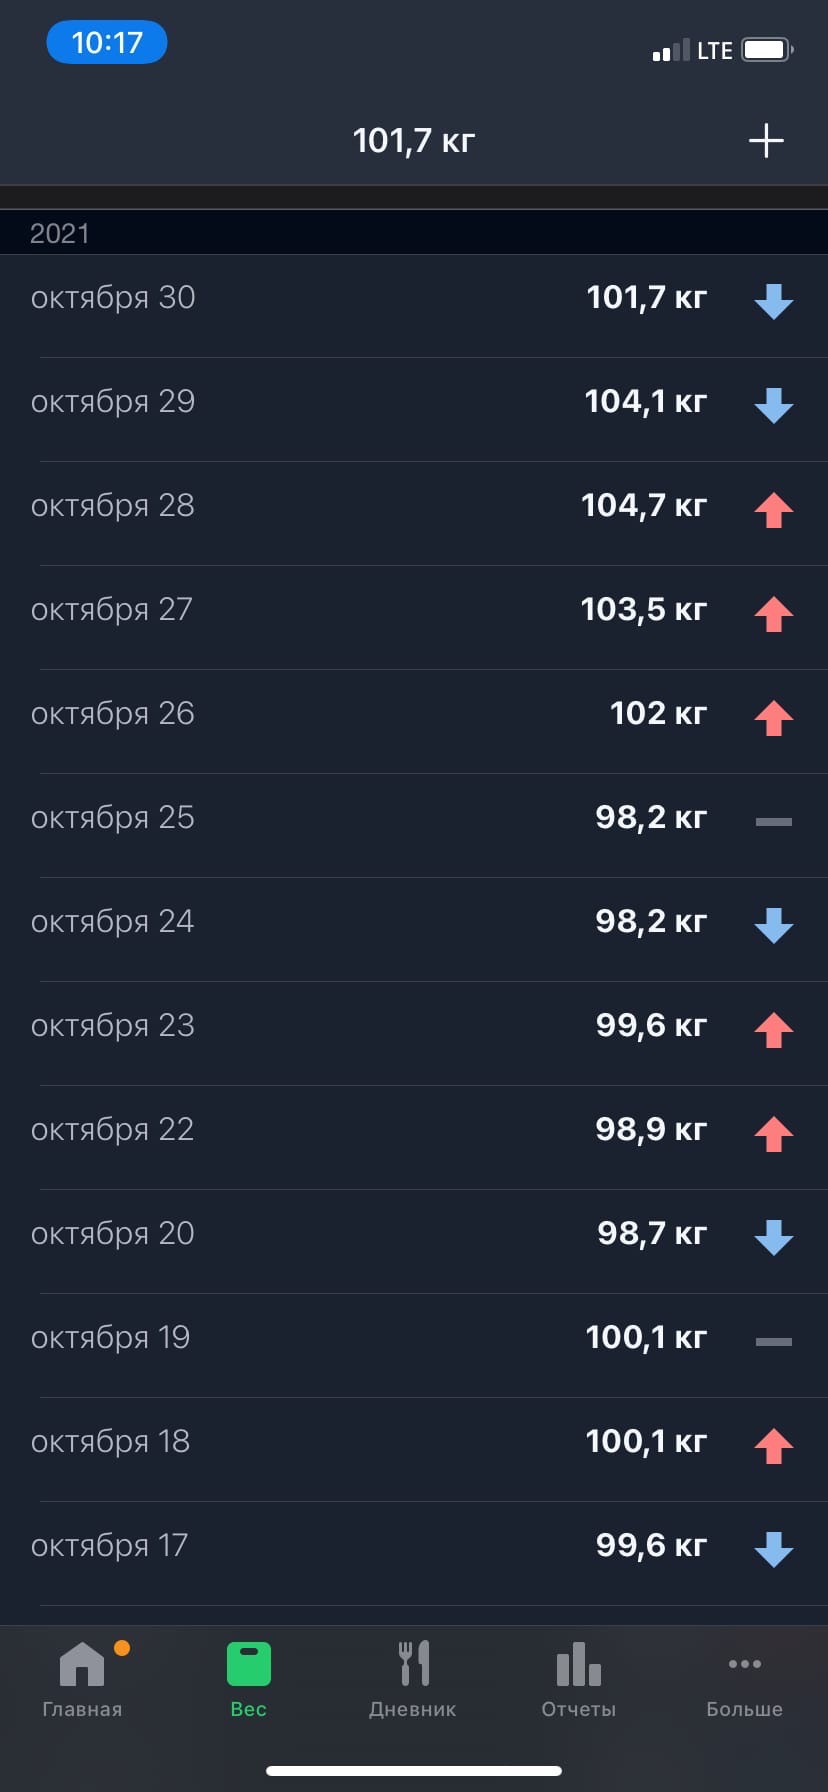Tap the 10:17 status bar time pill
The image size is (828, 1792).
[107, 43]
